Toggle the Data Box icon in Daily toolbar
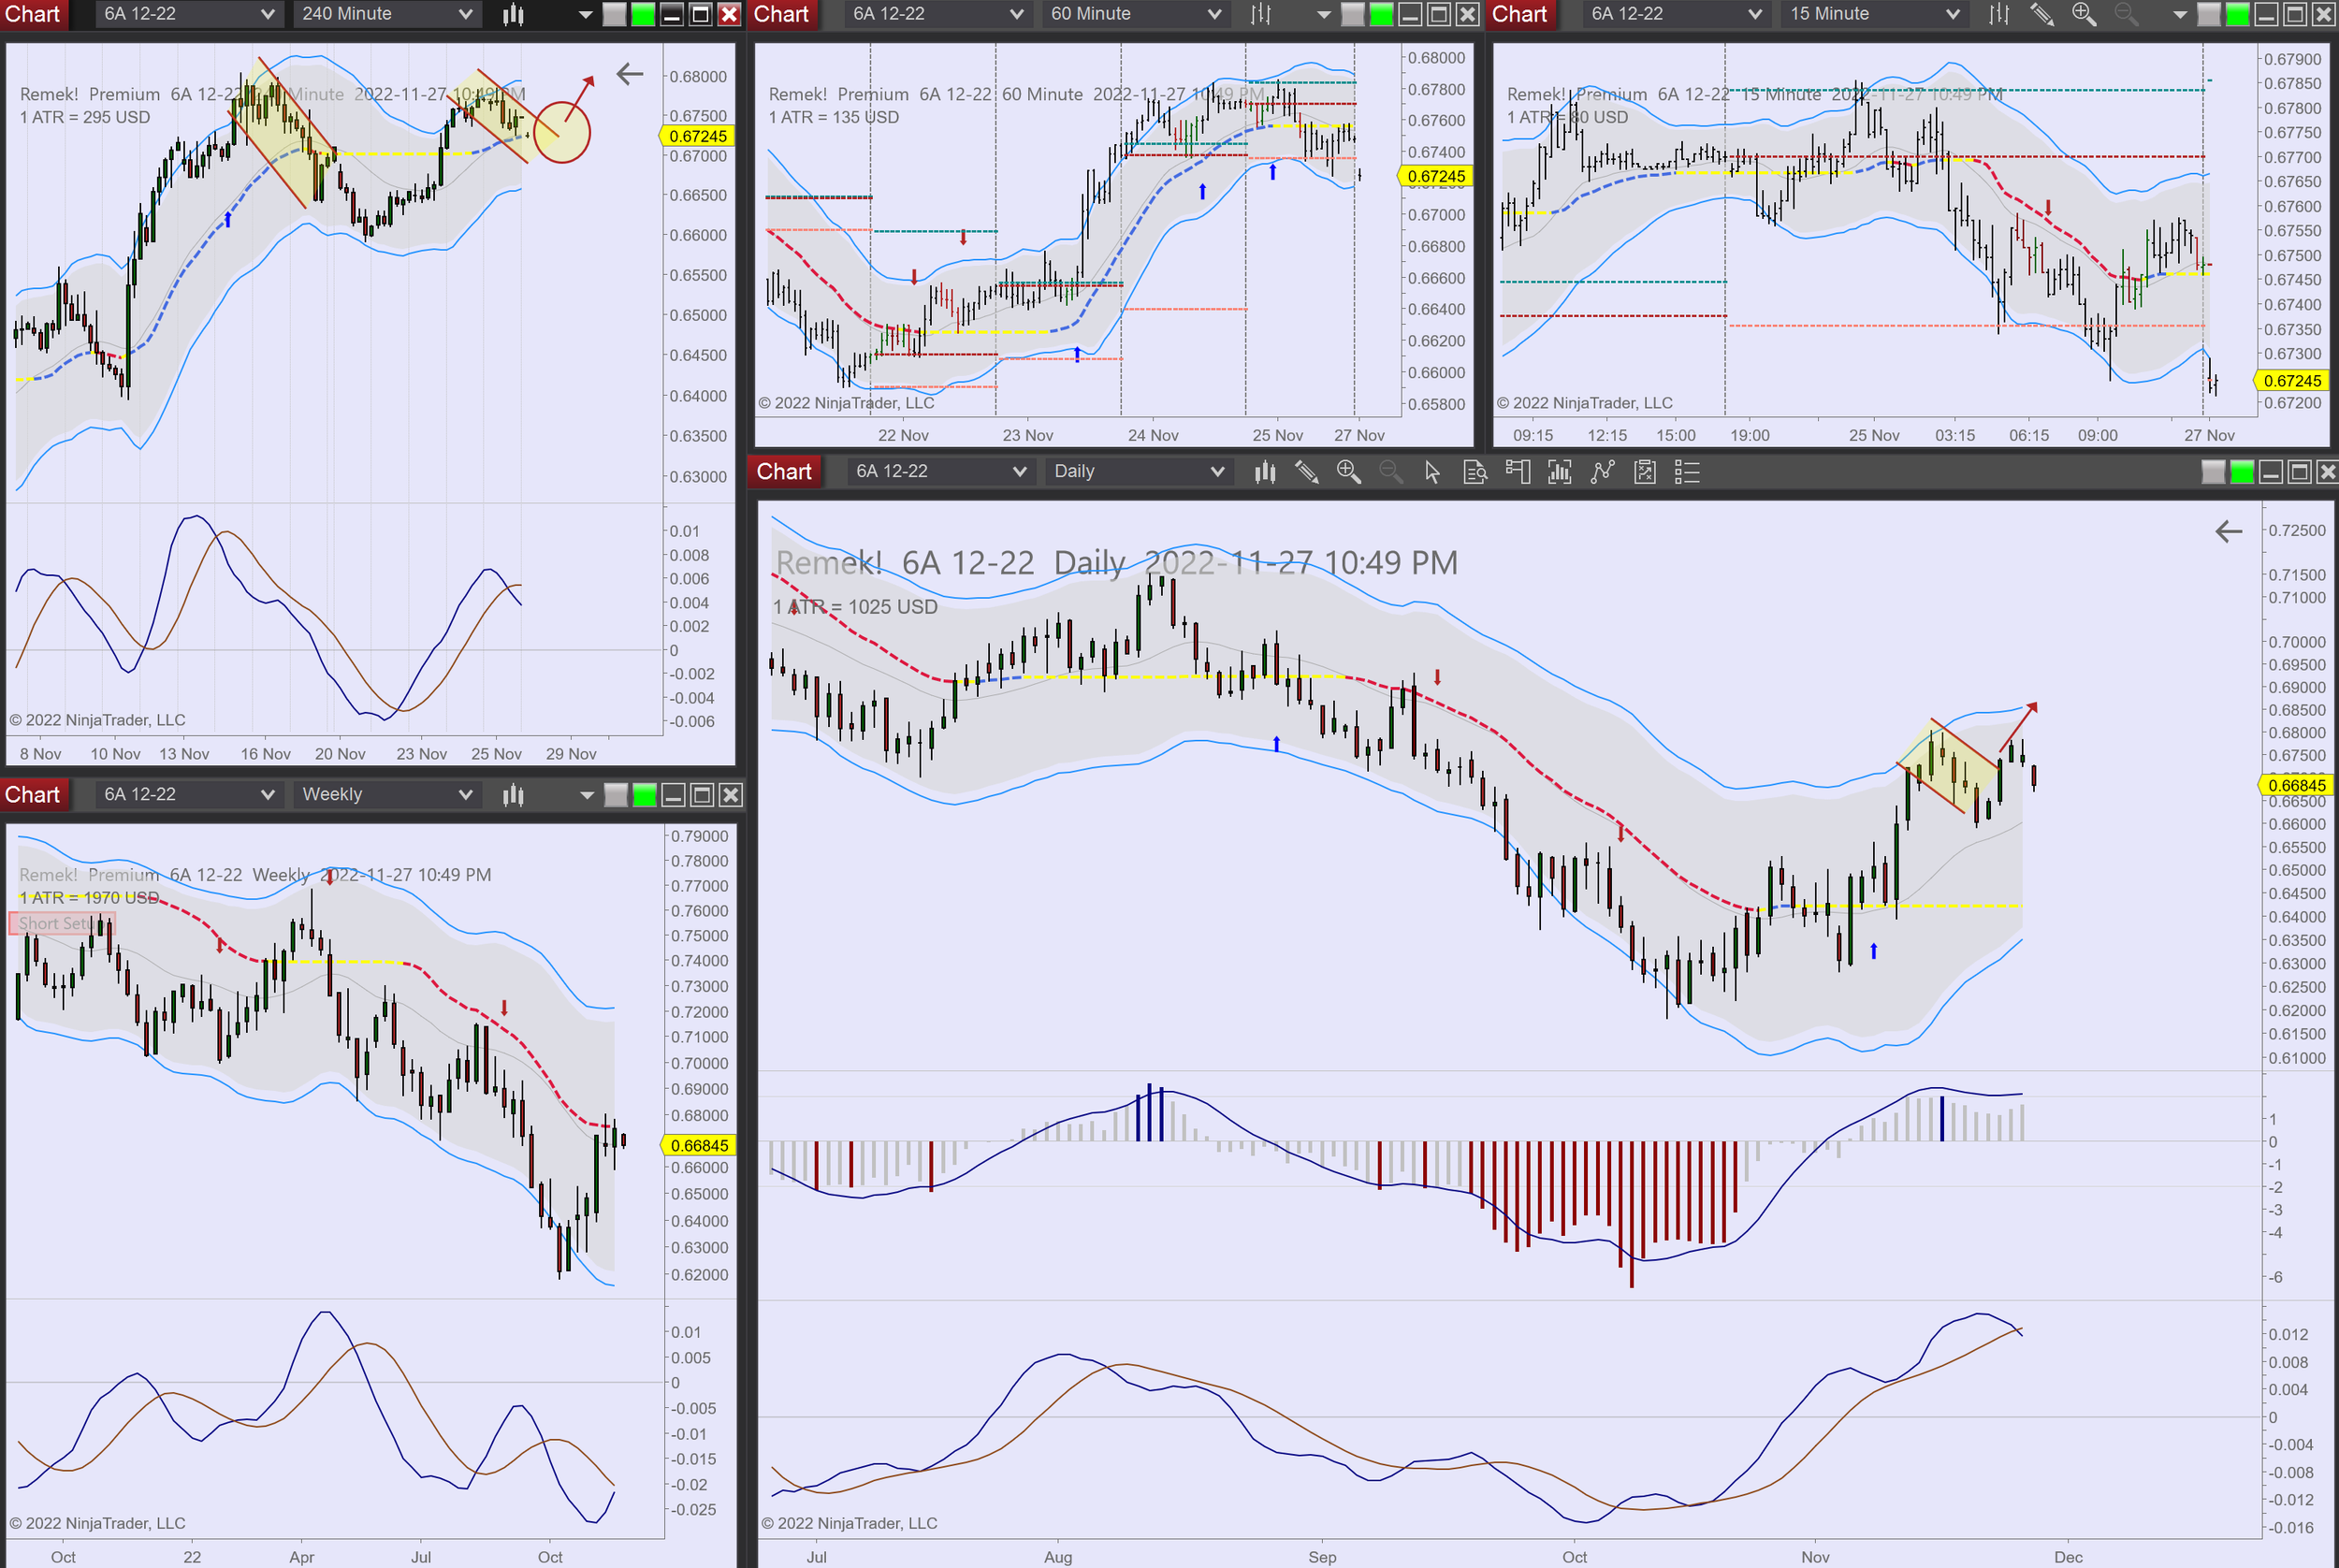The width and height of the screenshot is (2339, 1568). click(1475, 472)
